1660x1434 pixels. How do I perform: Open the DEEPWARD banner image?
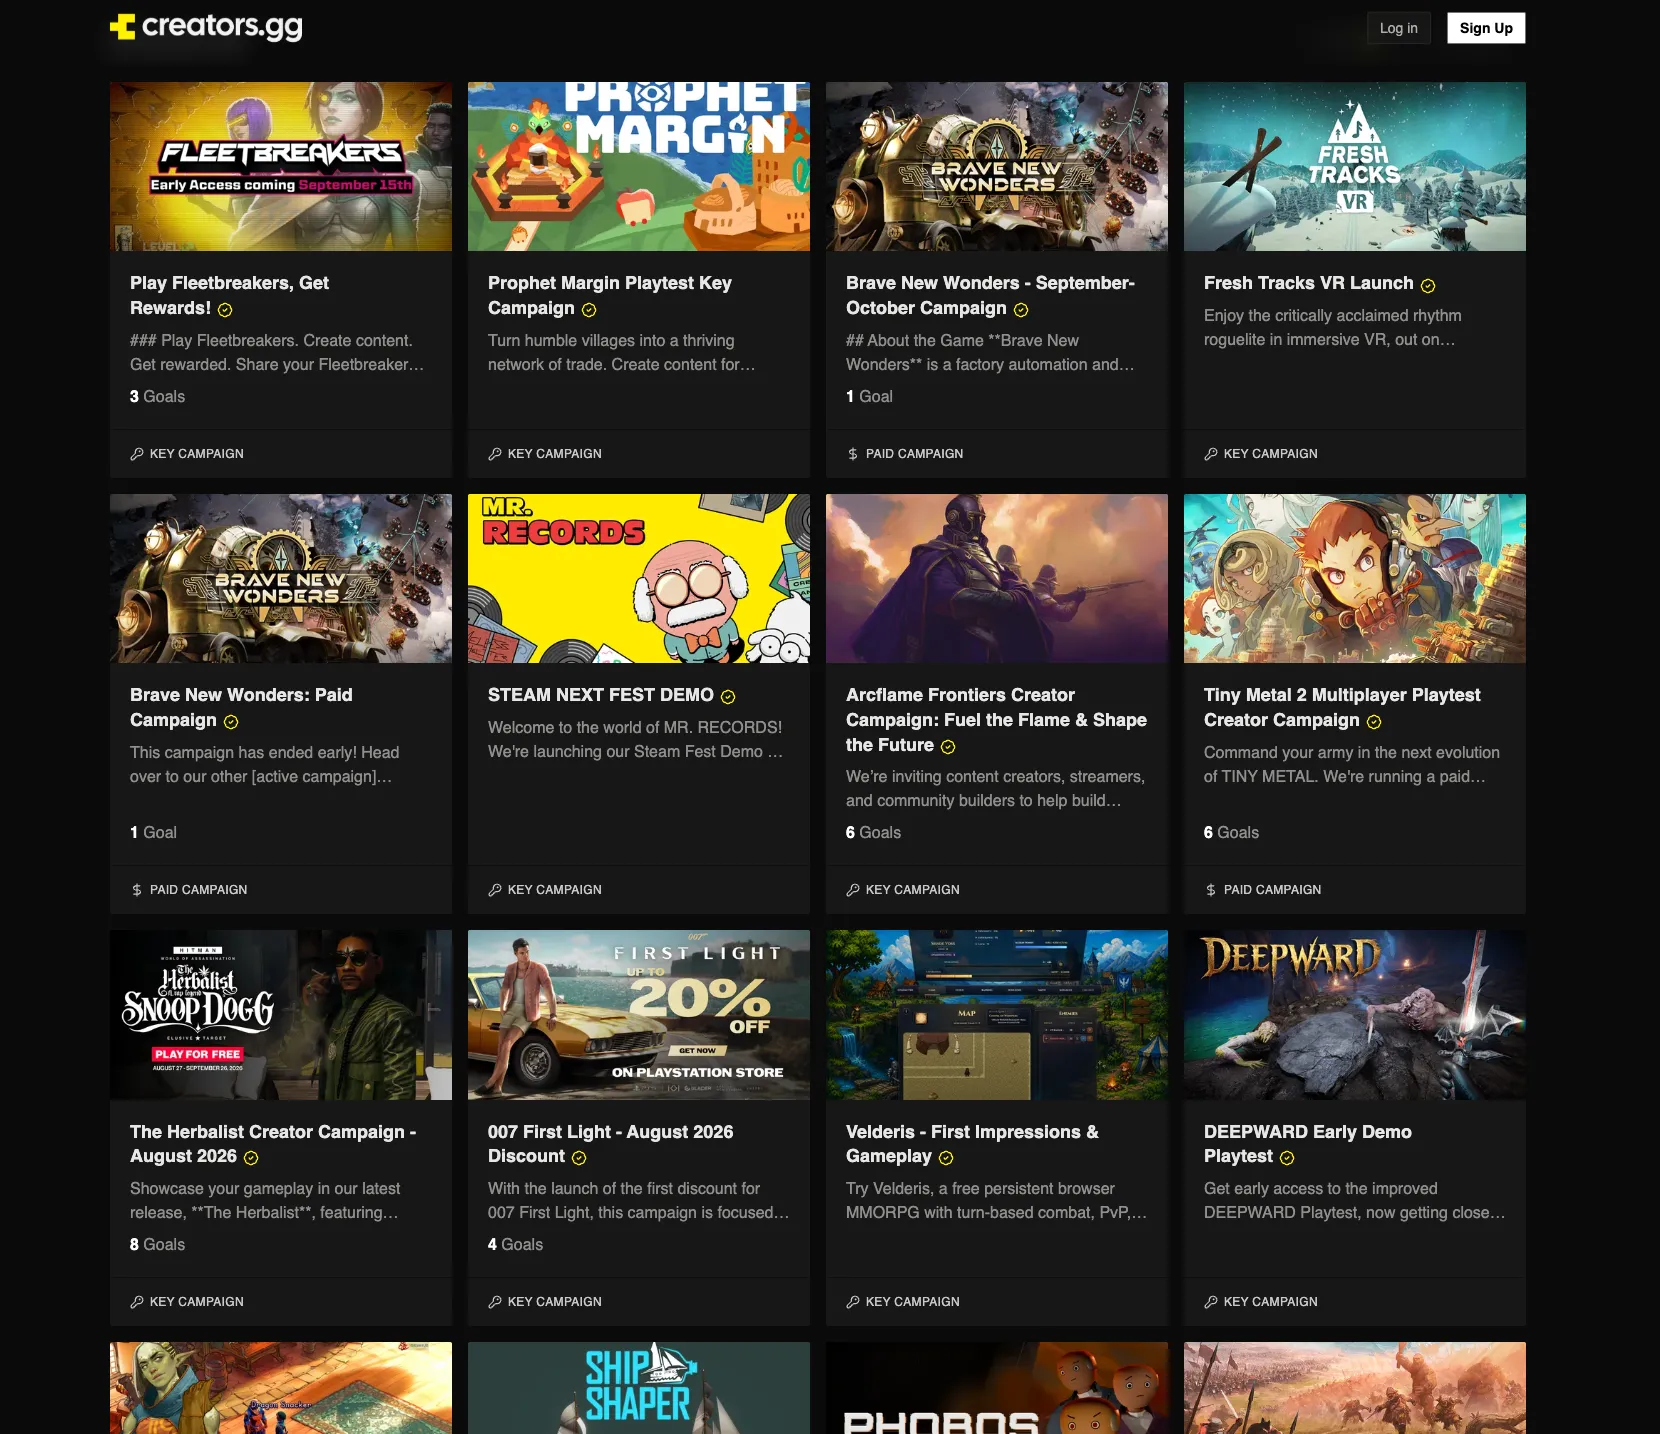pyautogui.click(x=1355, y=1015)
